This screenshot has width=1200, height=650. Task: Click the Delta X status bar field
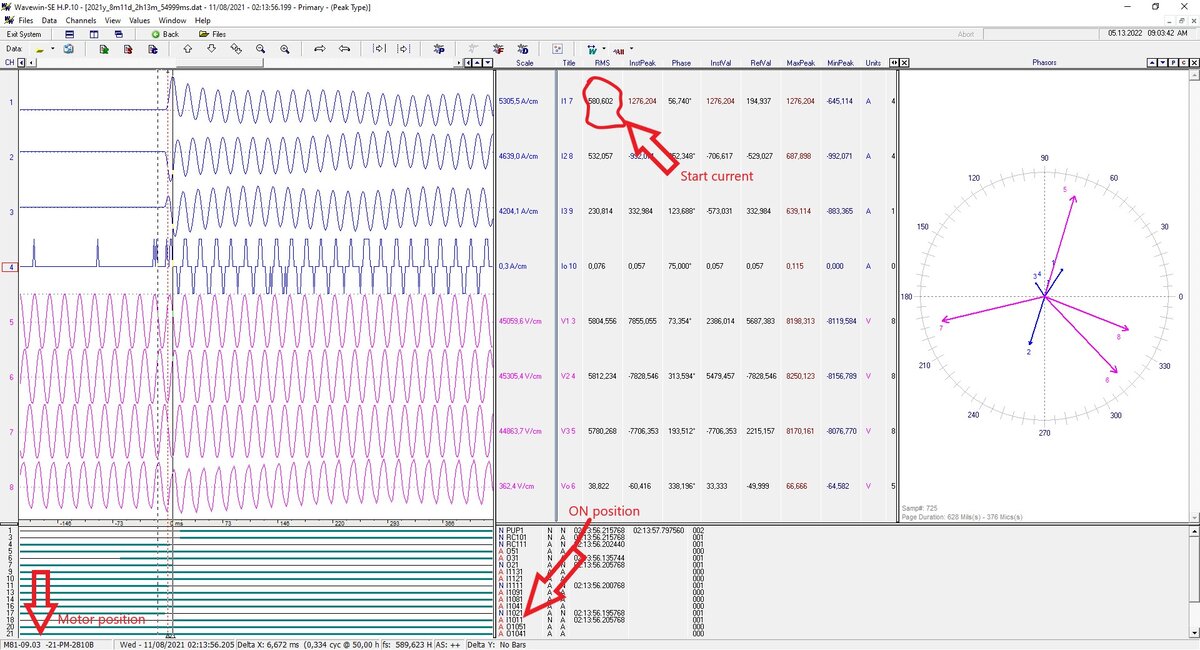tap(306, 645)
